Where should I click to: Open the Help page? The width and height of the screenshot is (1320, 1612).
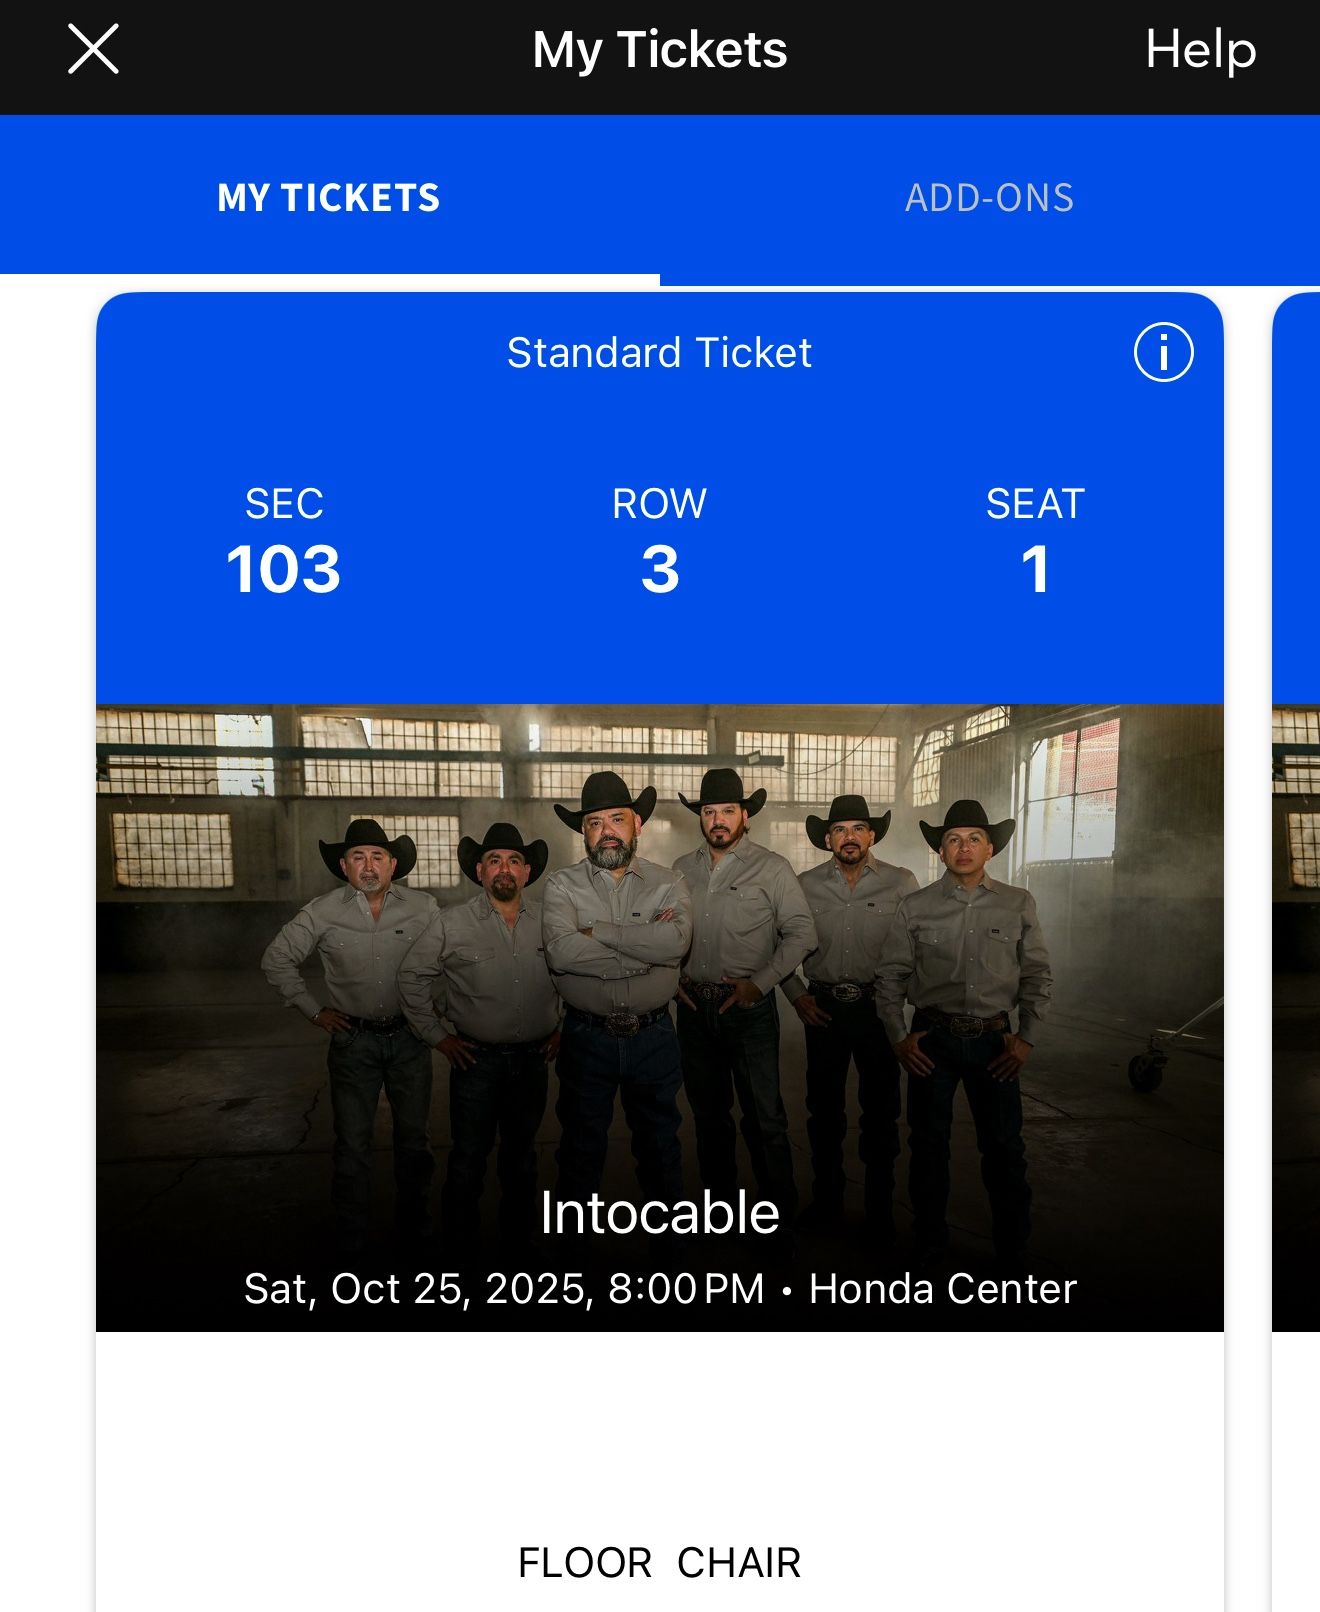pos(1200,50)
